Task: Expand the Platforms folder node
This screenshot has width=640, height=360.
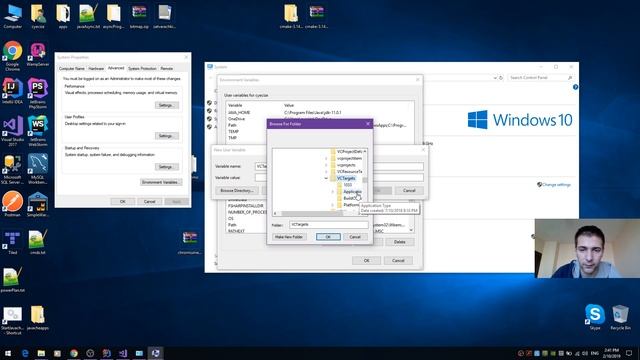Action: (333, 205)
